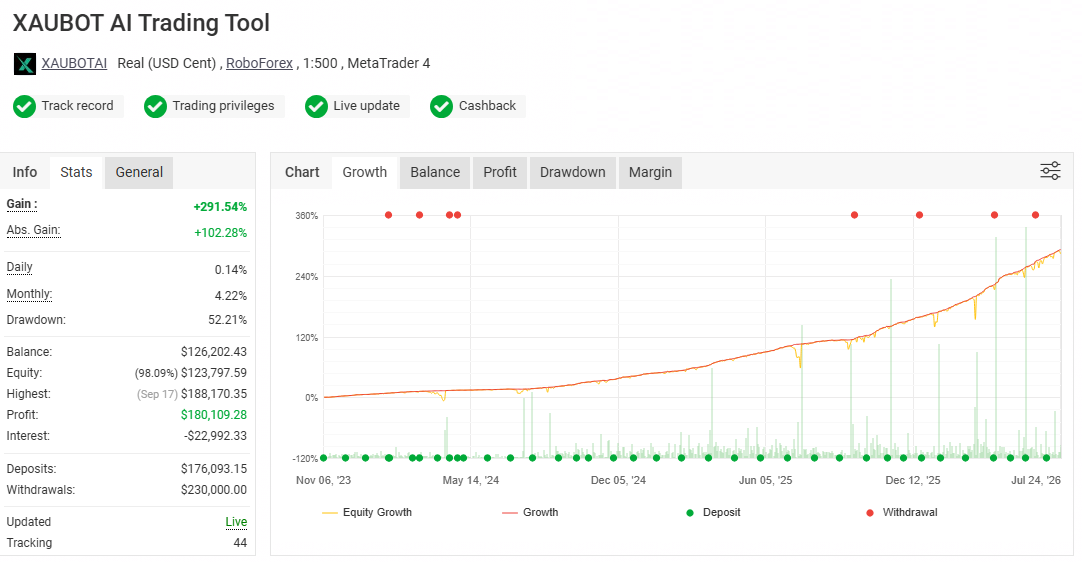Switch to the Stats tab
Viewport: 1082px width, 562px height.
(76, 173)
